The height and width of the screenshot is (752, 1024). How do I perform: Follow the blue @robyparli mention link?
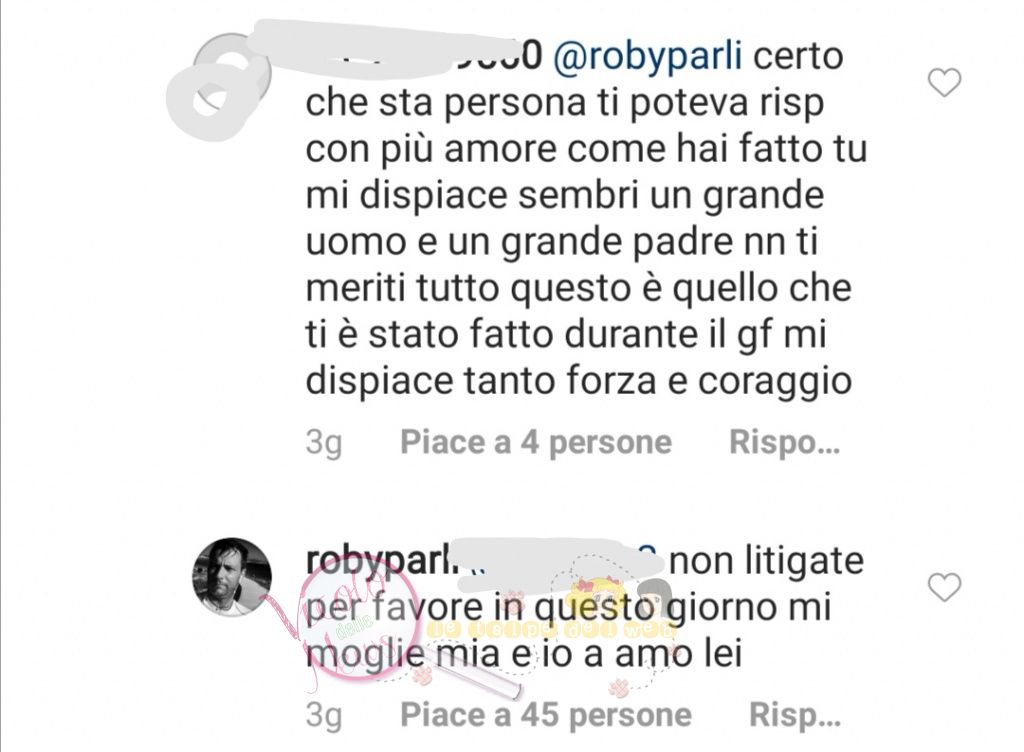point(648,57)
